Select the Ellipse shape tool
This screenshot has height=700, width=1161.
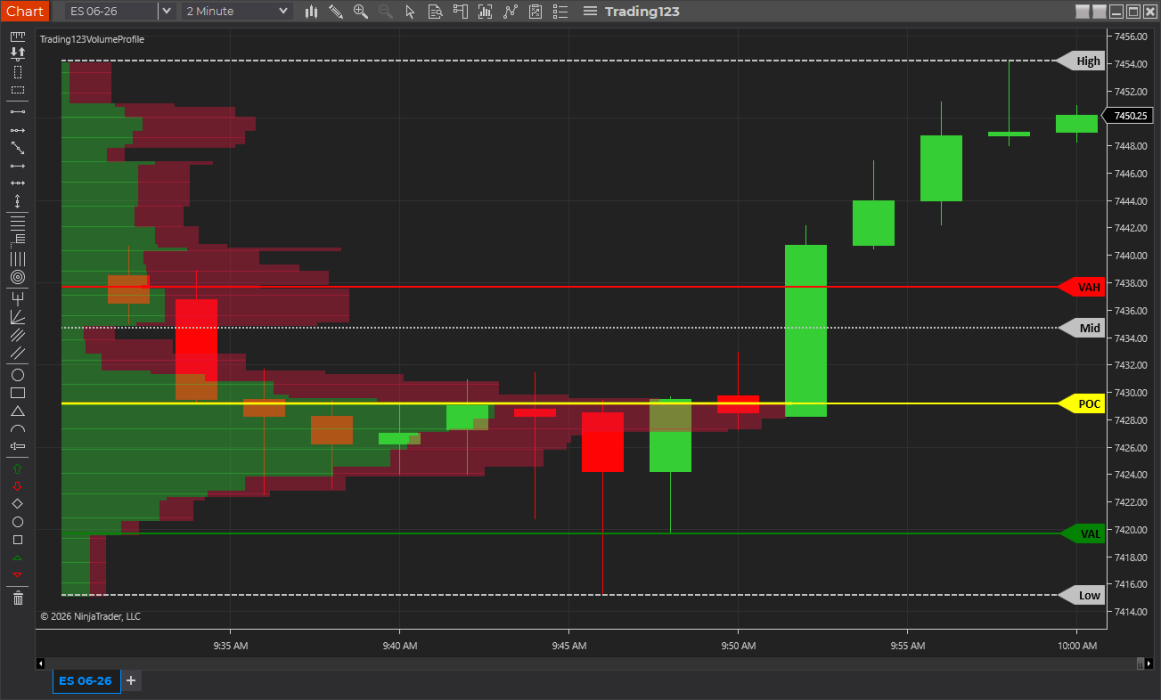click(x=18, y=375)
